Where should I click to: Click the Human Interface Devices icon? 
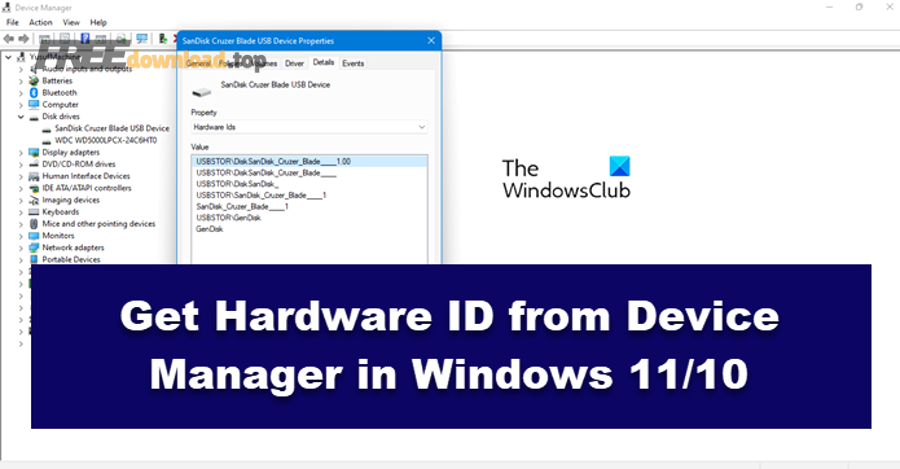point(34,176)
